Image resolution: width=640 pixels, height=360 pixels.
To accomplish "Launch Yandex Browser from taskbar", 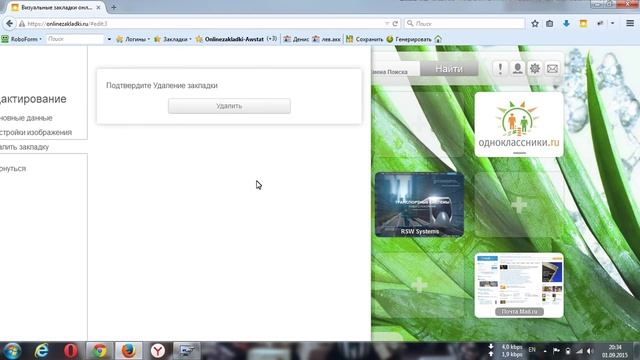I will click(x=158, y=351).
